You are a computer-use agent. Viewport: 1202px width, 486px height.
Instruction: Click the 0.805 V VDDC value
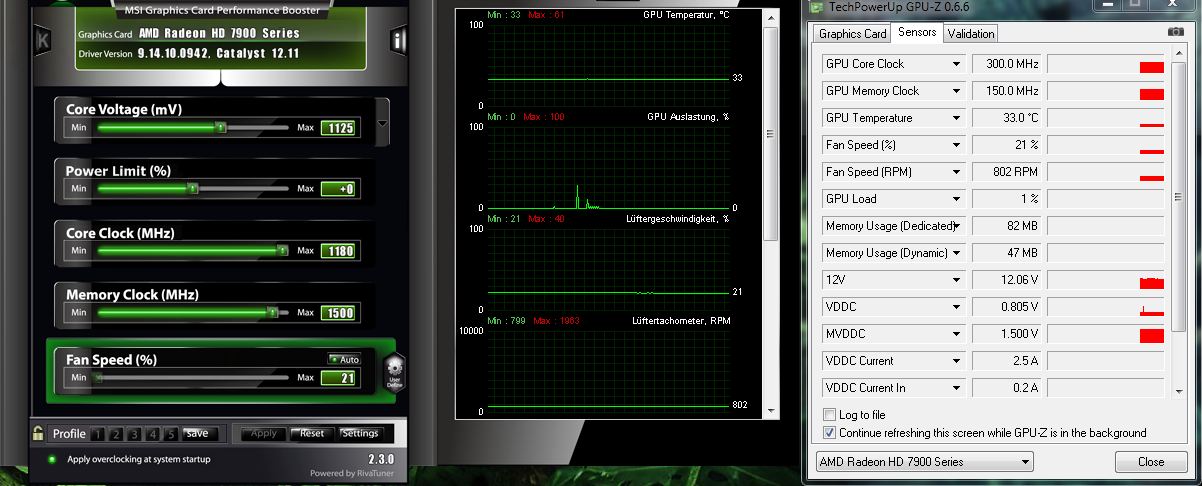(1006, 307)
